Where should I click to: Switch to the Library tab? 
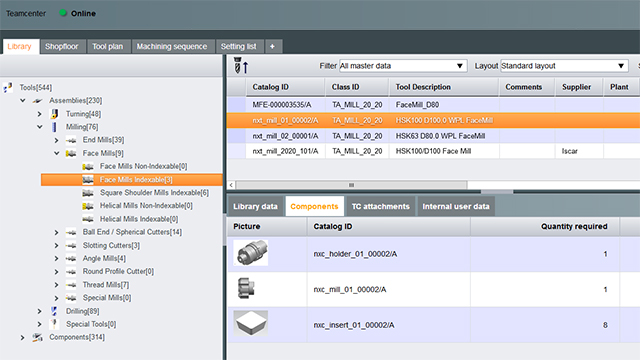click(20, 46)
